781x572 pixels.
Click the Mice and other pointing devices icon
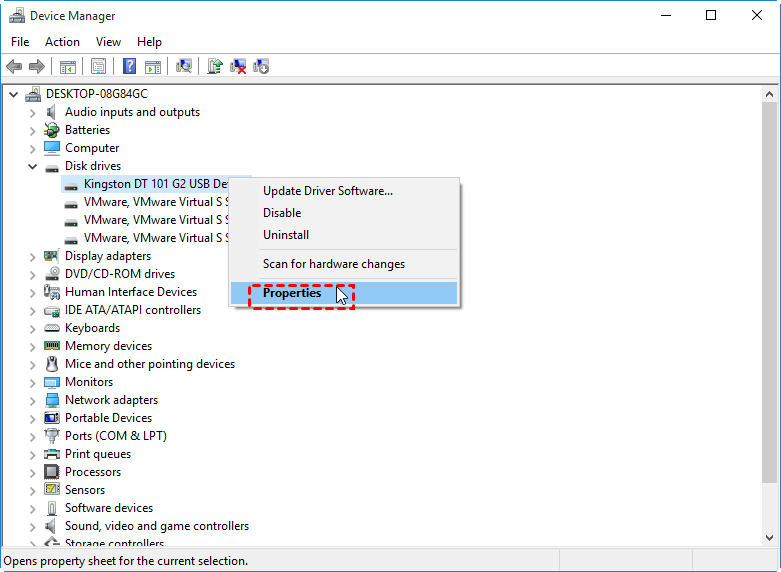(52, 364)
